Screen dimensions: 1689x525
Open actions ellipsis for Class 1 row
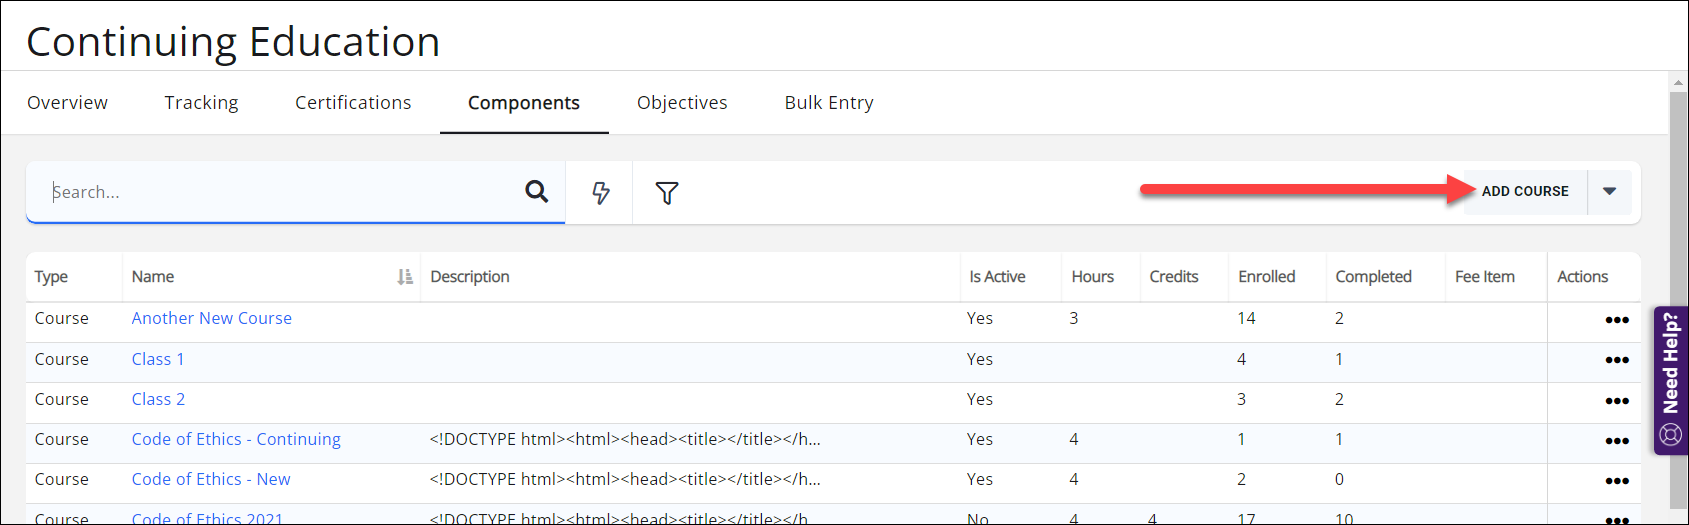click(1616, 360)
